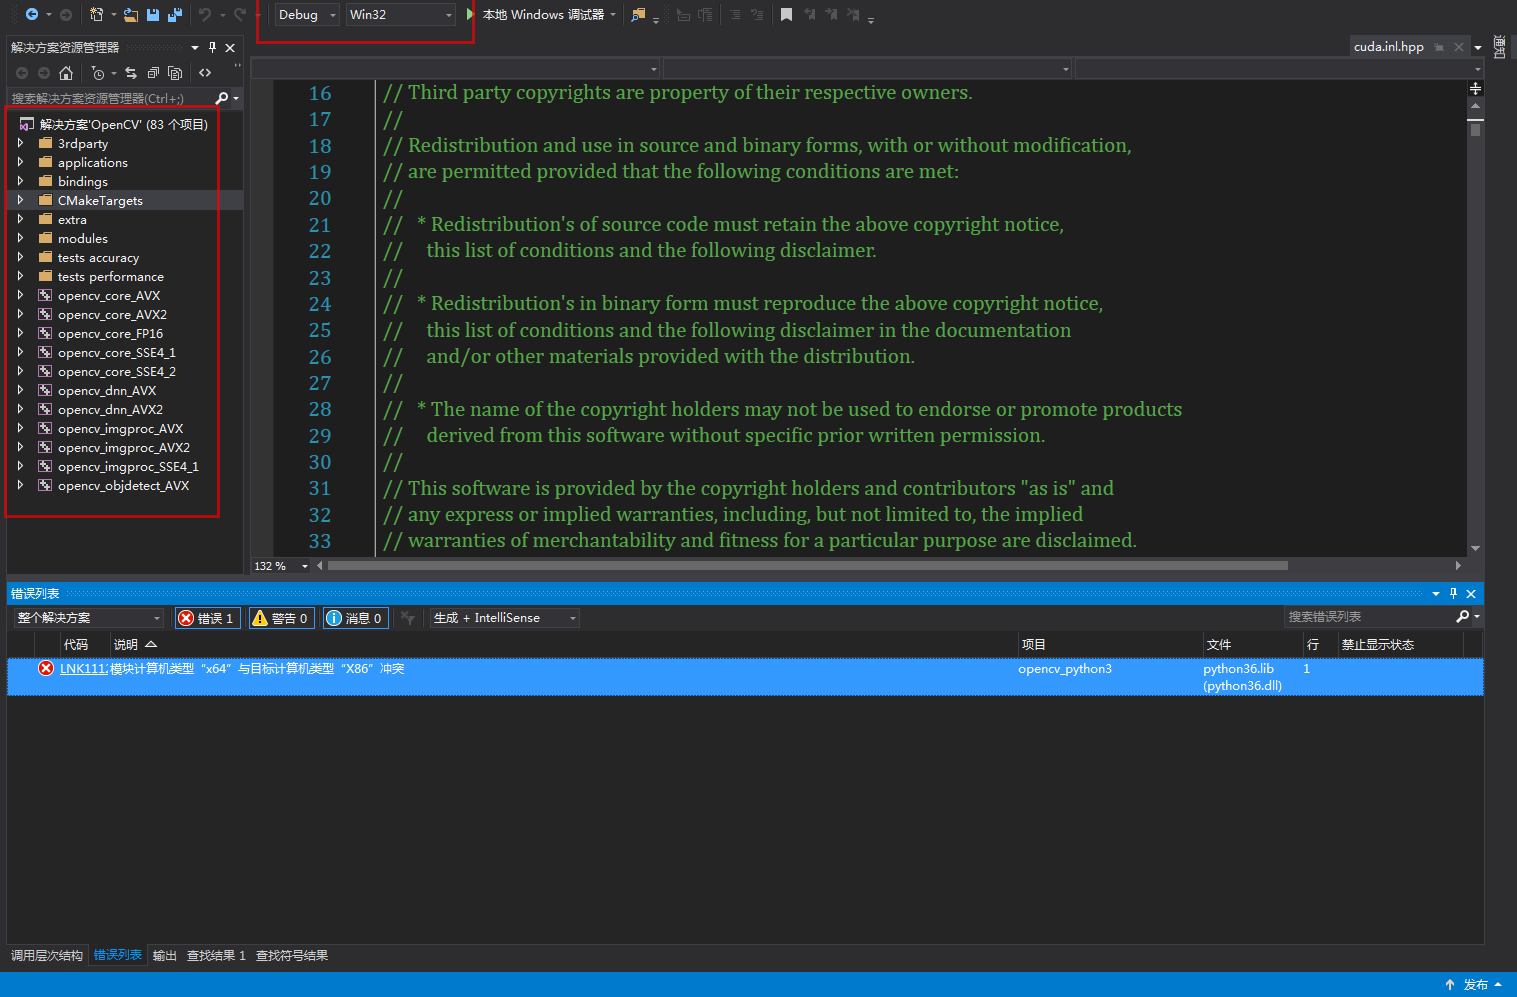This screenshot has height=997, width=1517.
Task: Toggle the Errors 1 filter button
Action: click(x=207, y=618)
